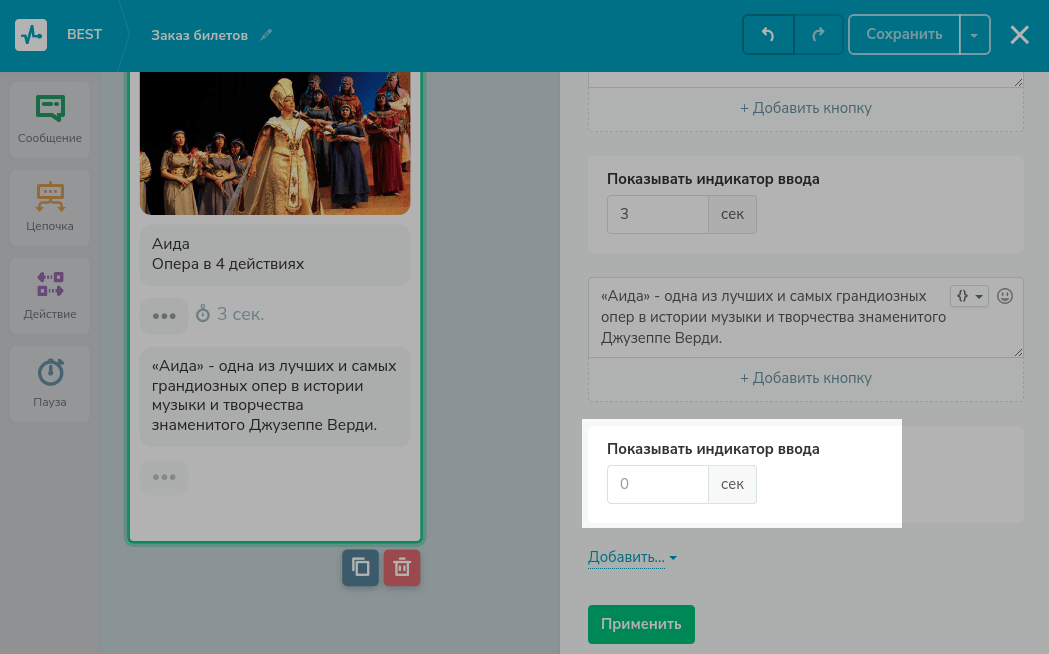The width and height of the screenshot is (1049, 654).
Task: Expand the Добавить... dropdown link
Action: click(x=632, y=557)
